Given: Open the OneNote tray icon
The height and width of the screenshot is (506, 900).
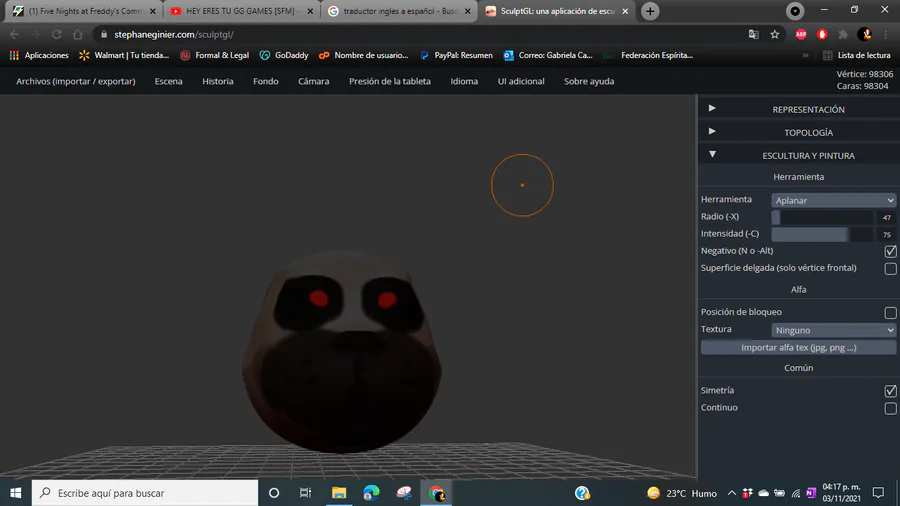Looking at the screenshot, I should (x=810, y=493).
